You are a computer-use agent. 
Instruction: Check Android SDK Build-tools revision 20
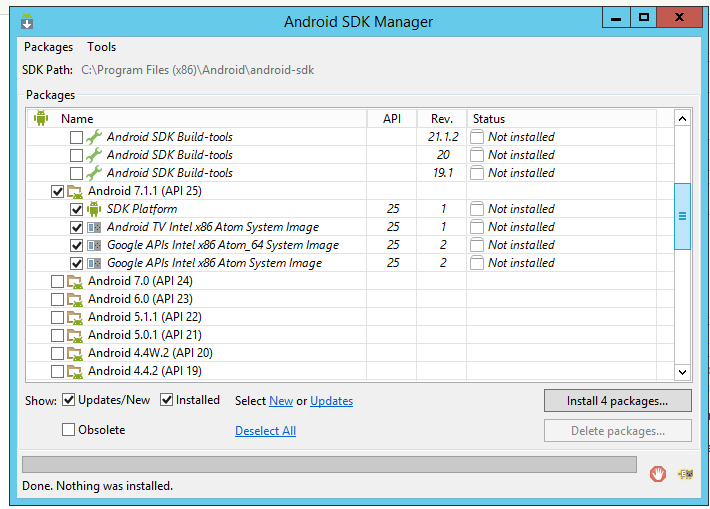(x=77, y=155)
